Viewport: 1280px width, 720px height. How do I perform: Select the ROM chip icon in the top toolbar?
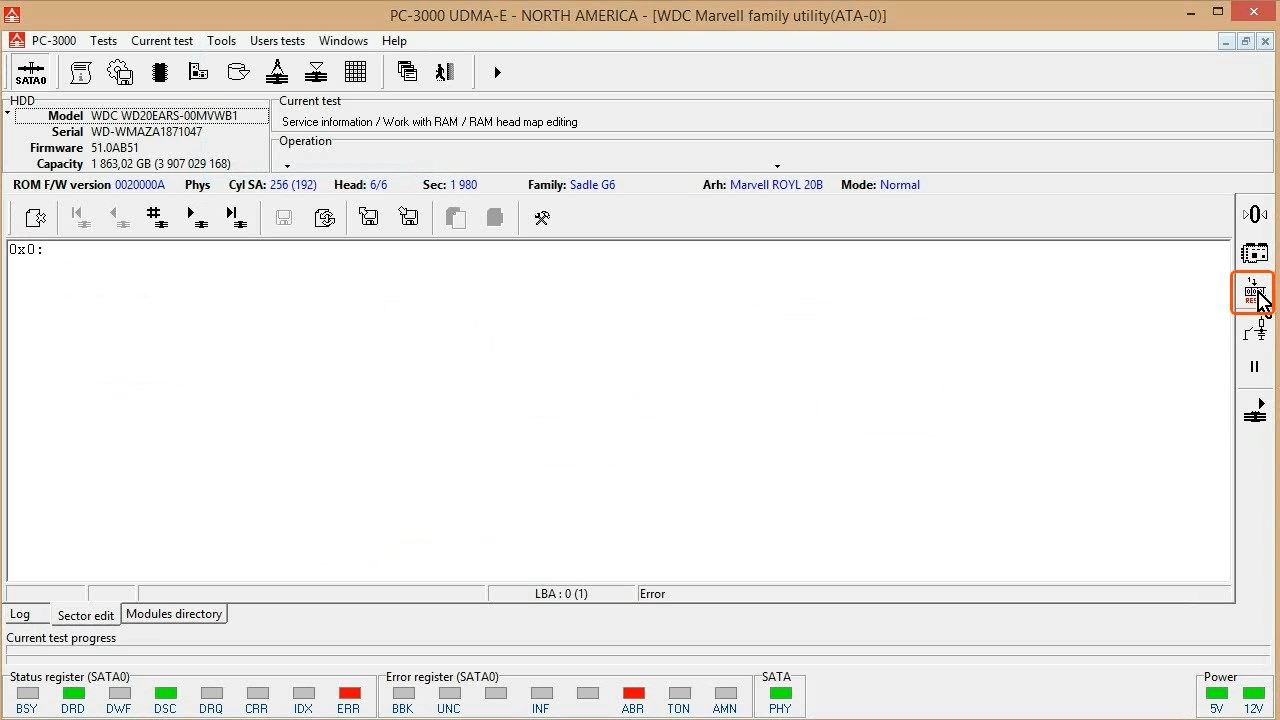coord(159,72)
